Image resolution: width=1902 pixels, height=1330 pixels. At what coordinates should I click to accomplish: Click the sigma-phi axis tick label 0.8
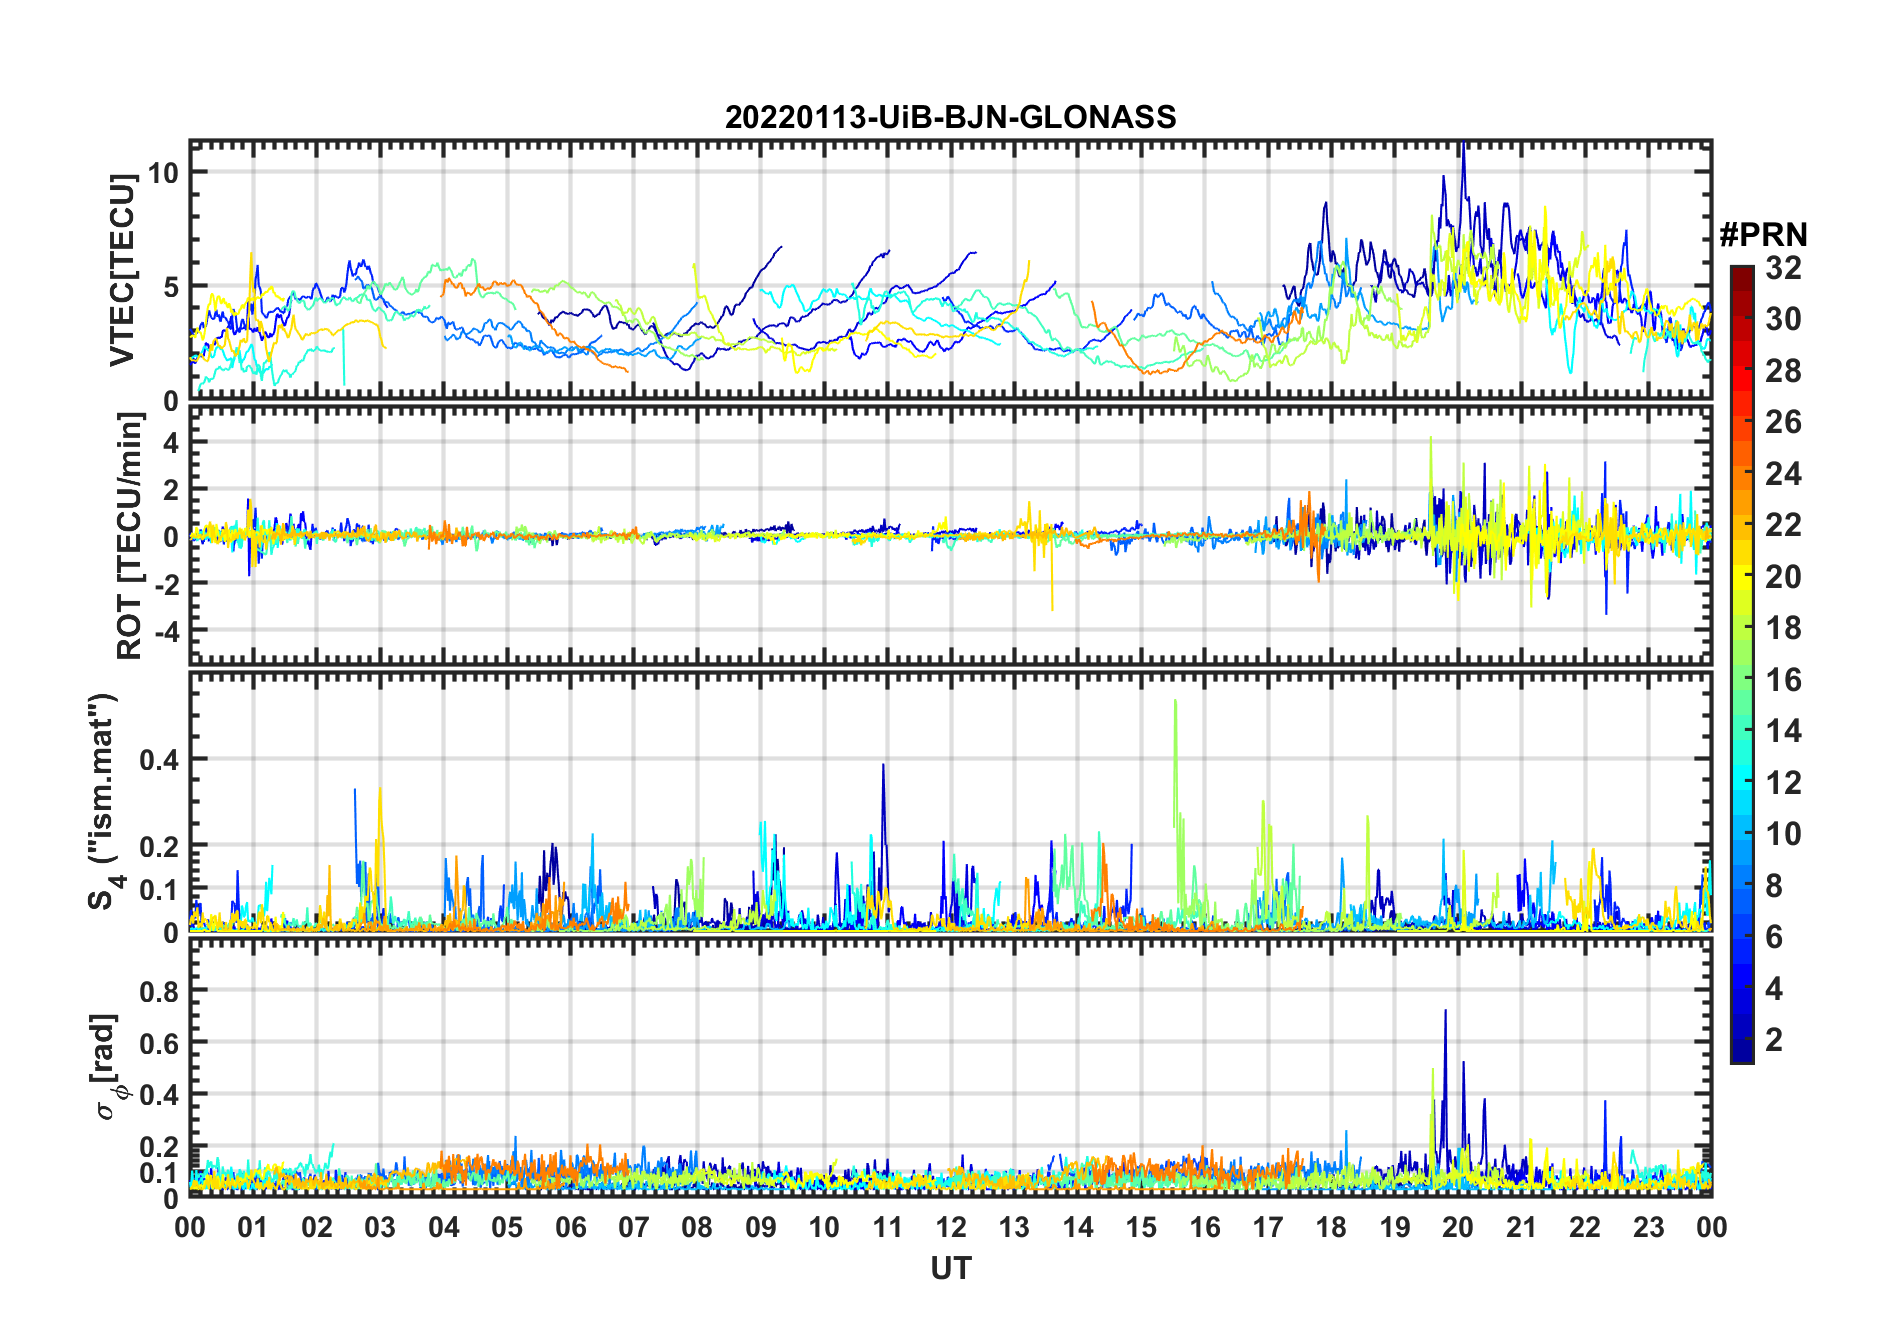tap(160, 991)
